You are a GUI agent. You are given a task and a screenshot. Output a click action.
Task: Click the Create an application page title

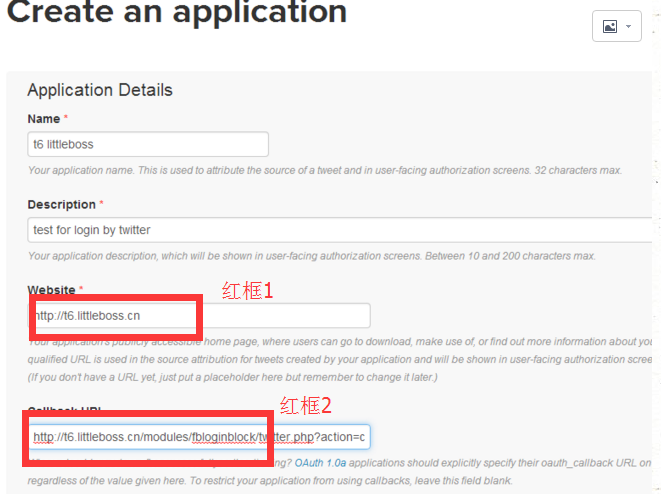point(177,13)
